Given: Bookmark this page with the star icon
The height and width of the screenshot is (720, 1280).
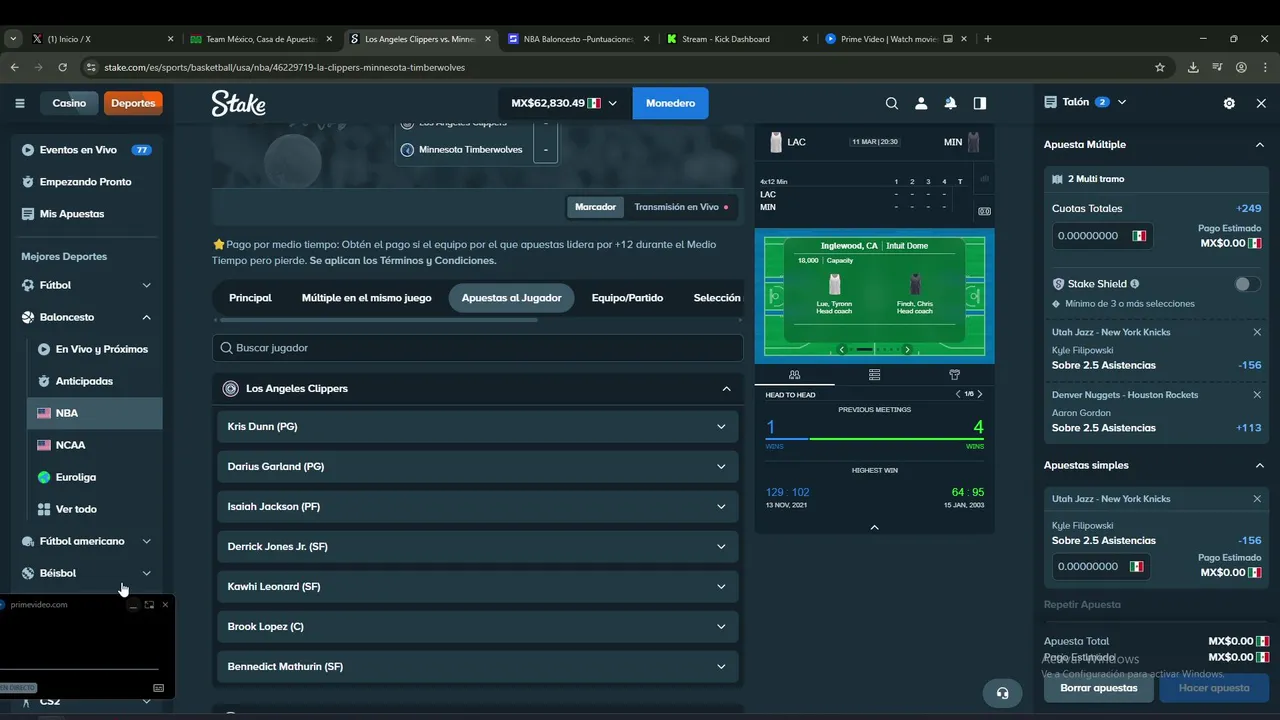Looking at the screenshot, I should (1160, 67).
